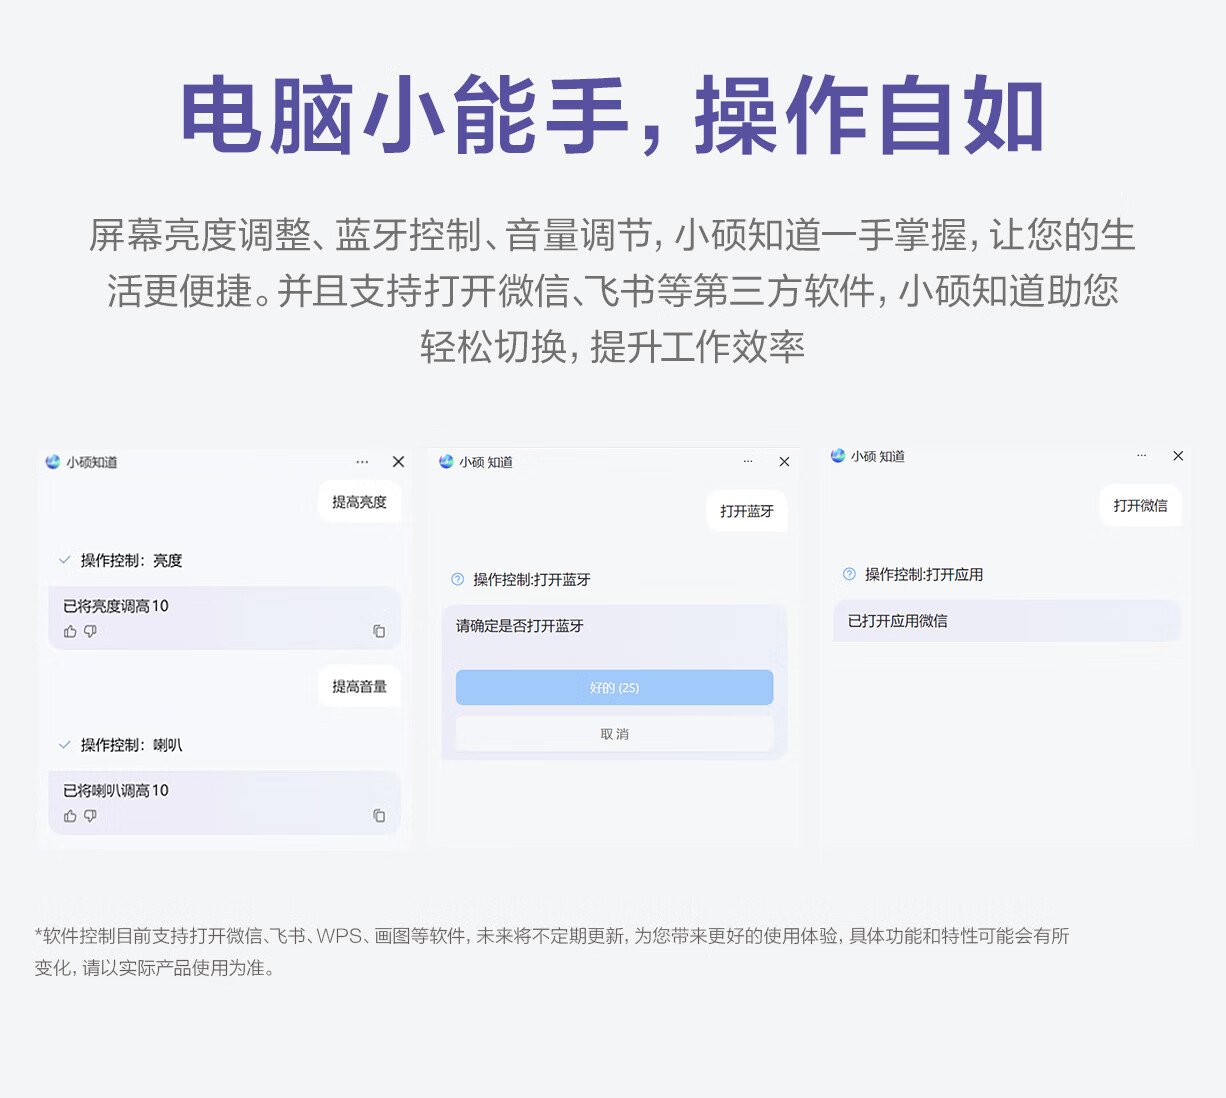Like the brightness increased reply with thumbs up
The height and width of the screenshot is (1098, 1226).
pos(70,632)
